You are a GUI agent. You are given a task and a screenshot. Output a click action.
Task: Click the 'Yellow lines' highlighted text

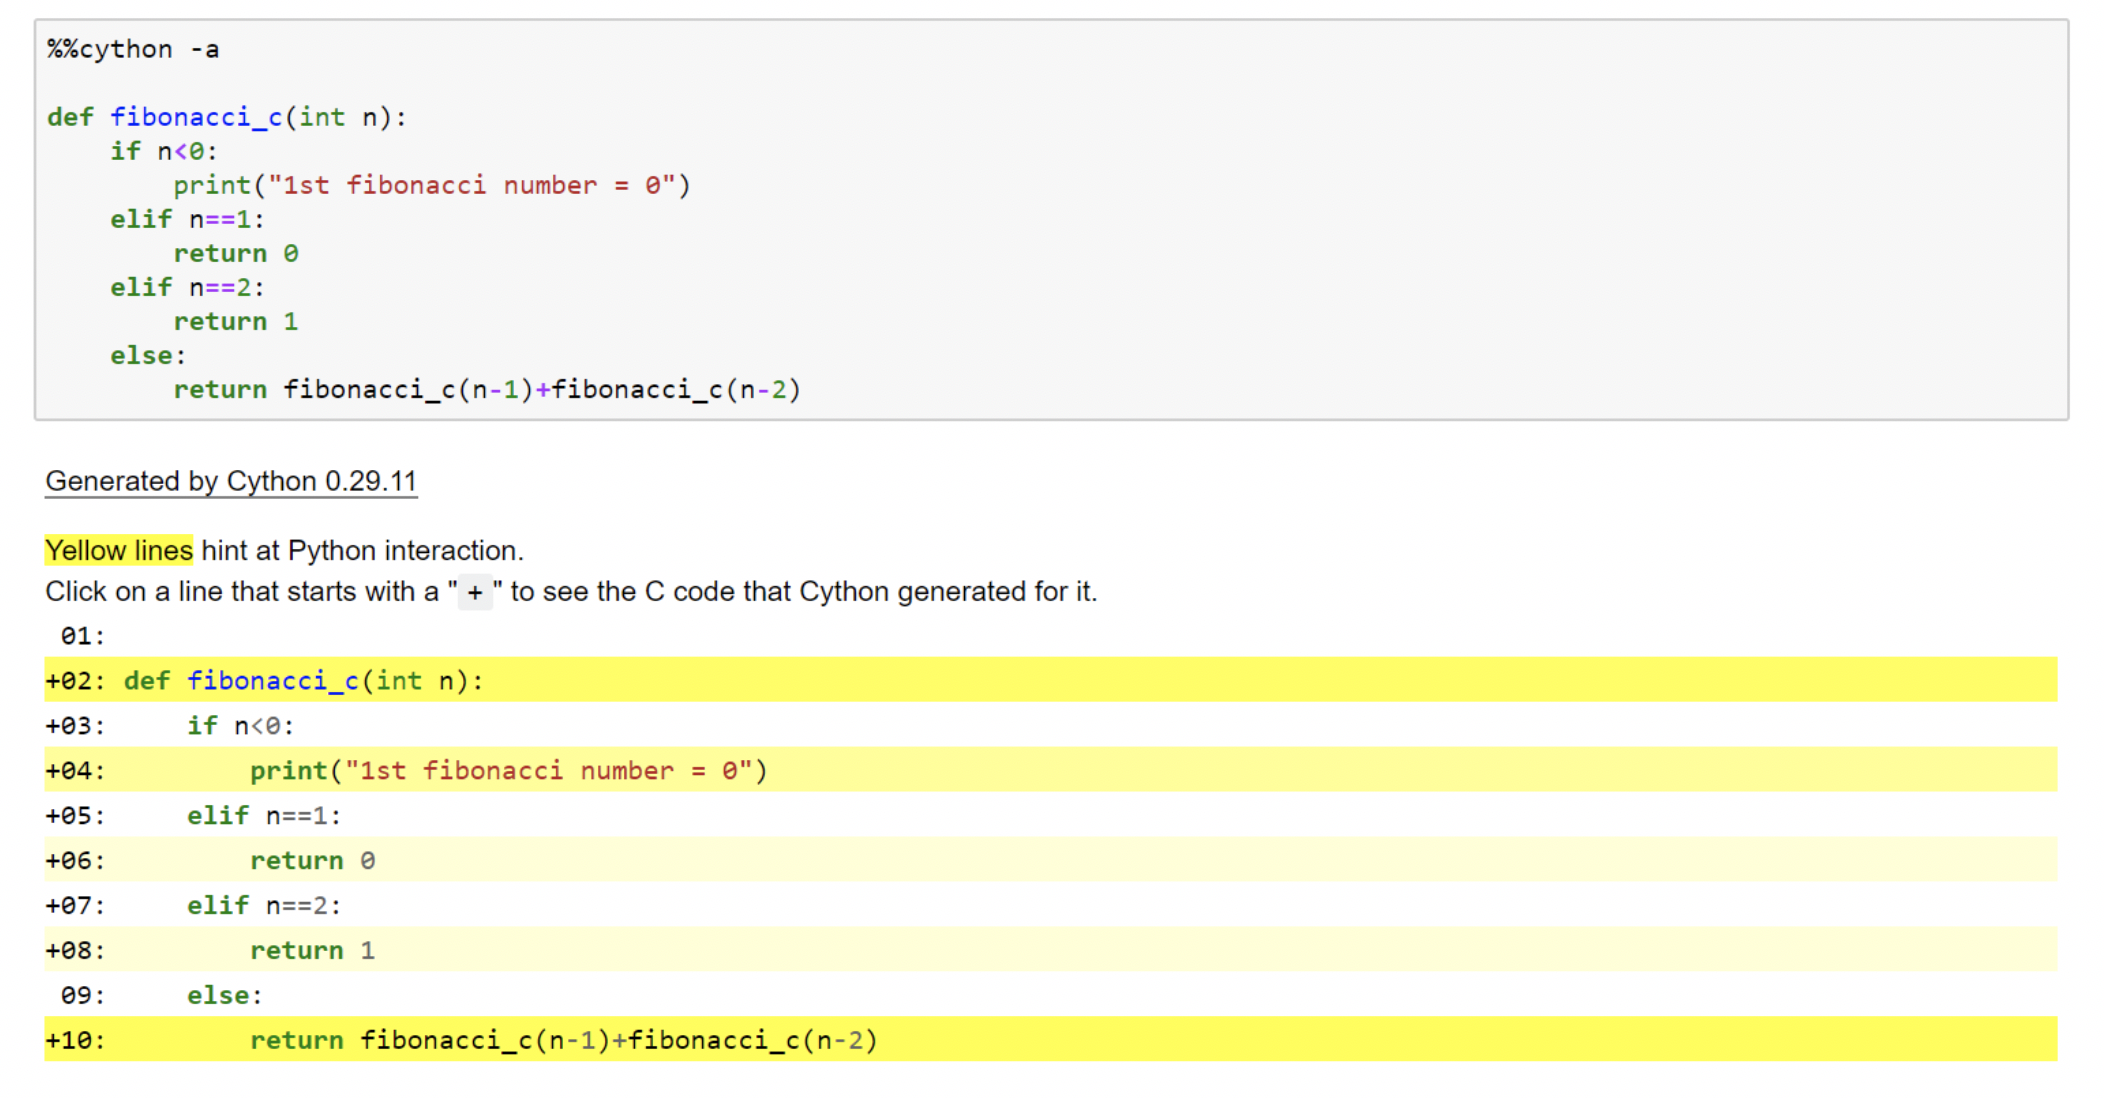[118, 551]
